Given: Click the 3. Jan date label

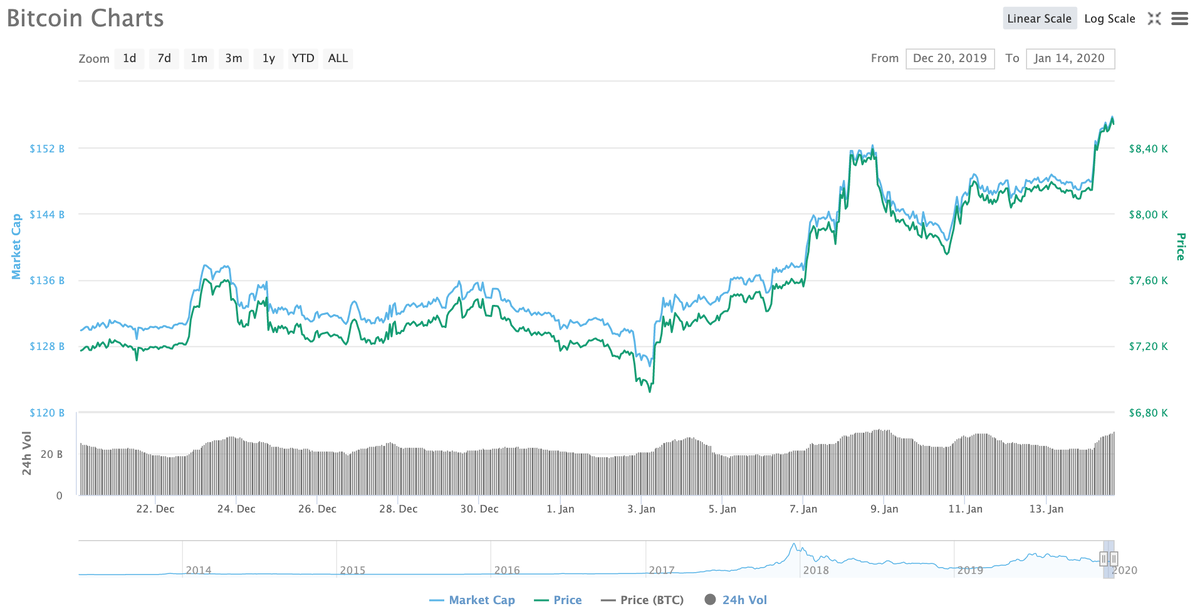Looking at the screenshot, I should (x=641, y=509).
